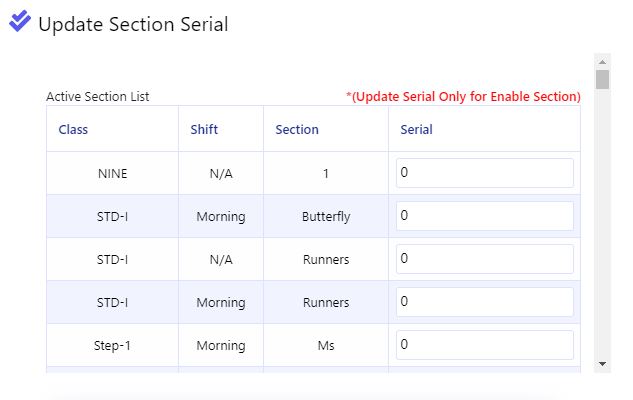The image size is (633, 400).
Task: Focus the Serial field for class NINE
Action: pos(484,173)
